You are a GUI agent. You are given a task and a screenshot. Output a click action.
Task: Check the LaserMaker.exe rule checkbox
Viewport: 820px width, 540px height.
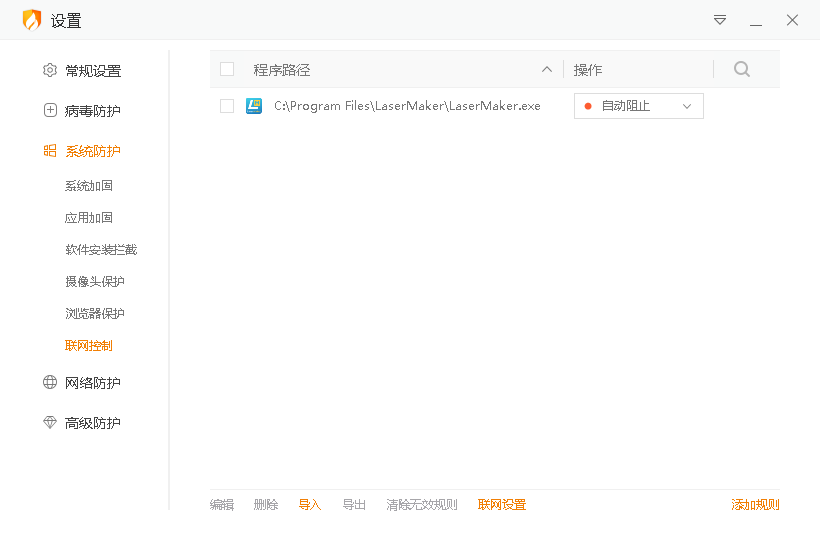tap(227, 106)
